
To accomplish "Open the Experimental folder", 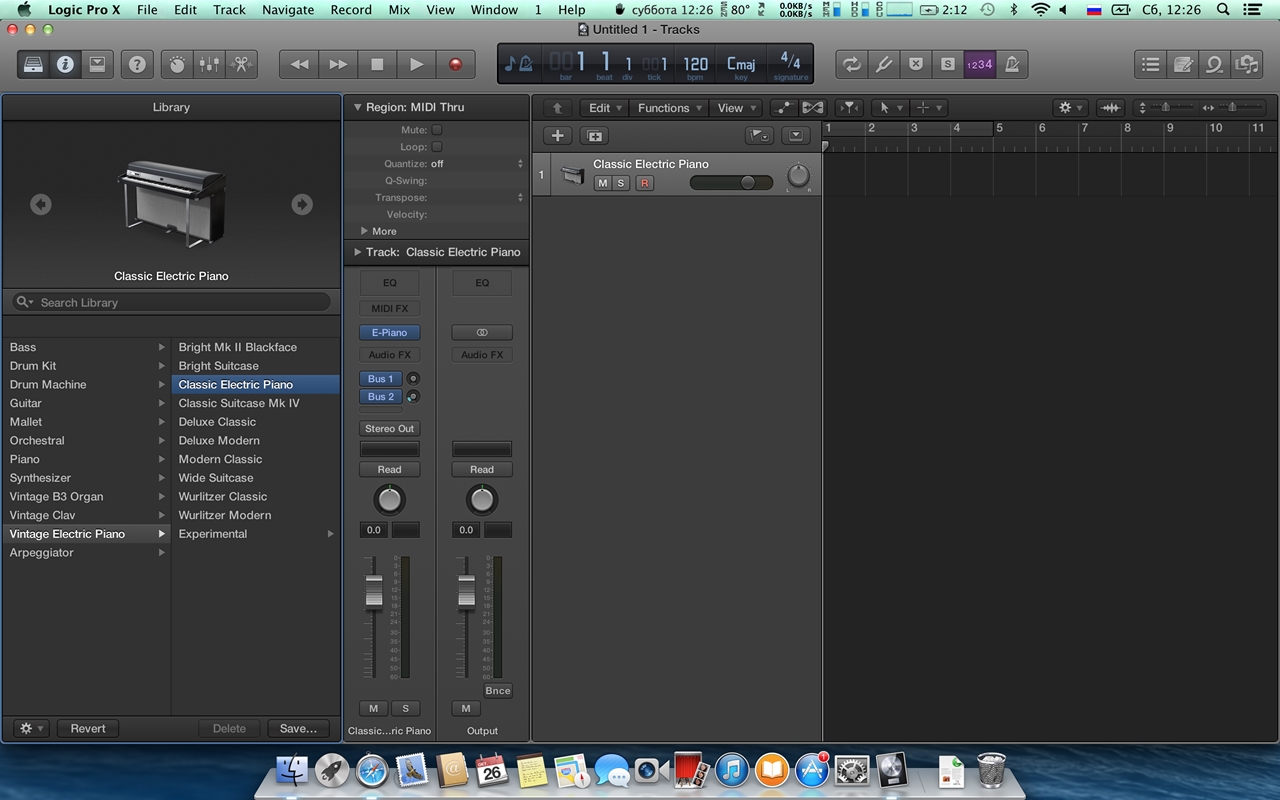I will click(256, 534).
